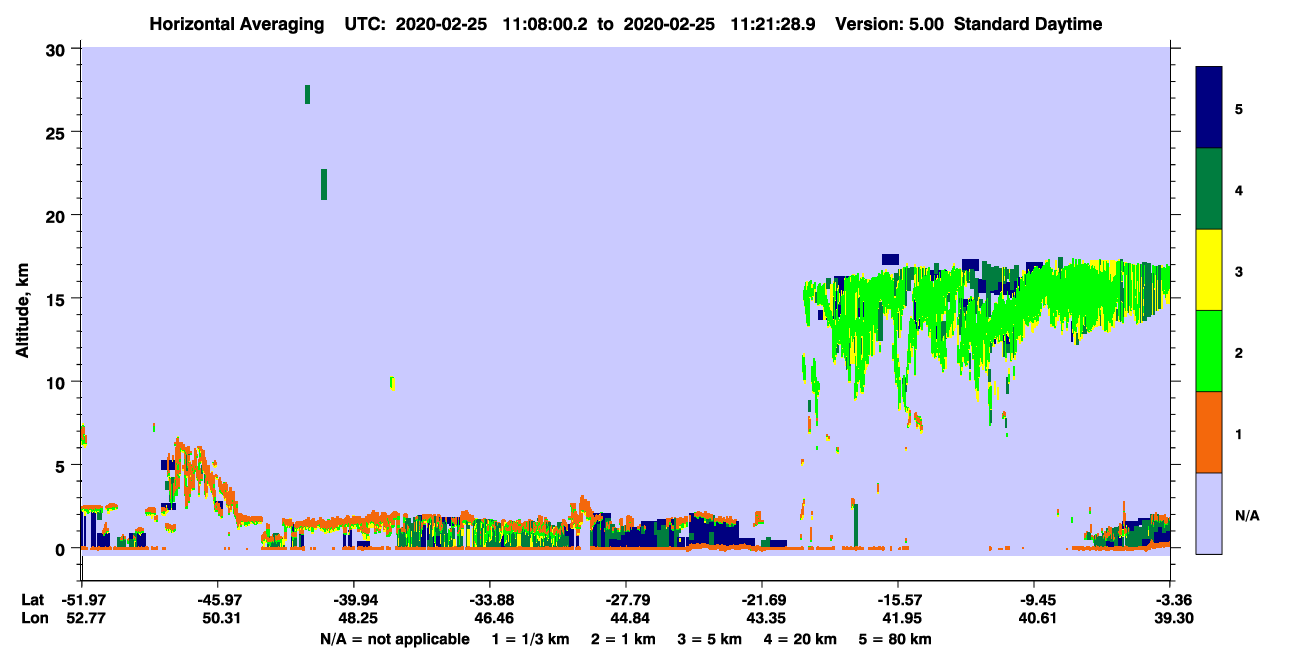Screen dimensions: 1300x667
Task: Click the latitude value -9.45
Action: pyautogui.click(x=1037, y=600)
